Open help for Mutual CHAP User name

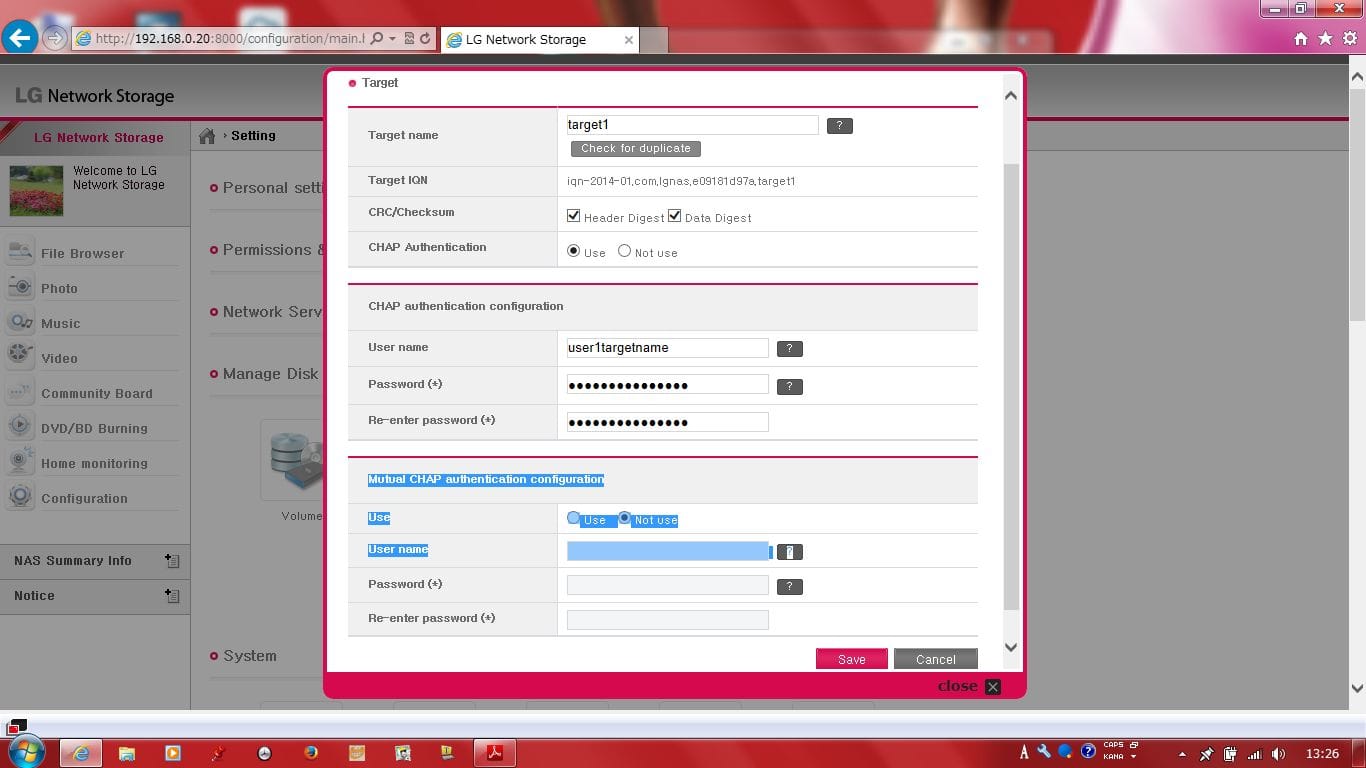(x=790, y=552)
